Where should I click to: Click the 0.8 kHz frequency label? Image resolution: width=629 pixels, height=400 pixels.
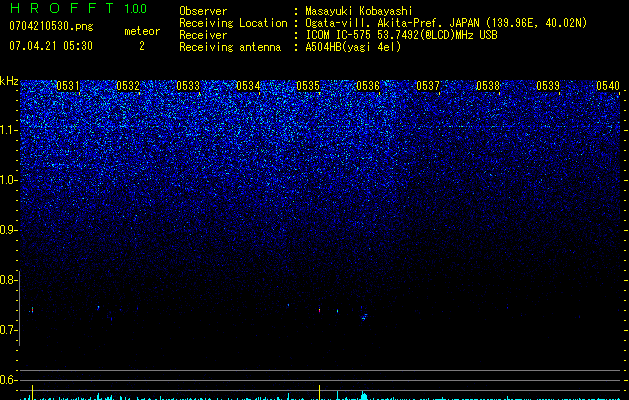tap(7, 280)
